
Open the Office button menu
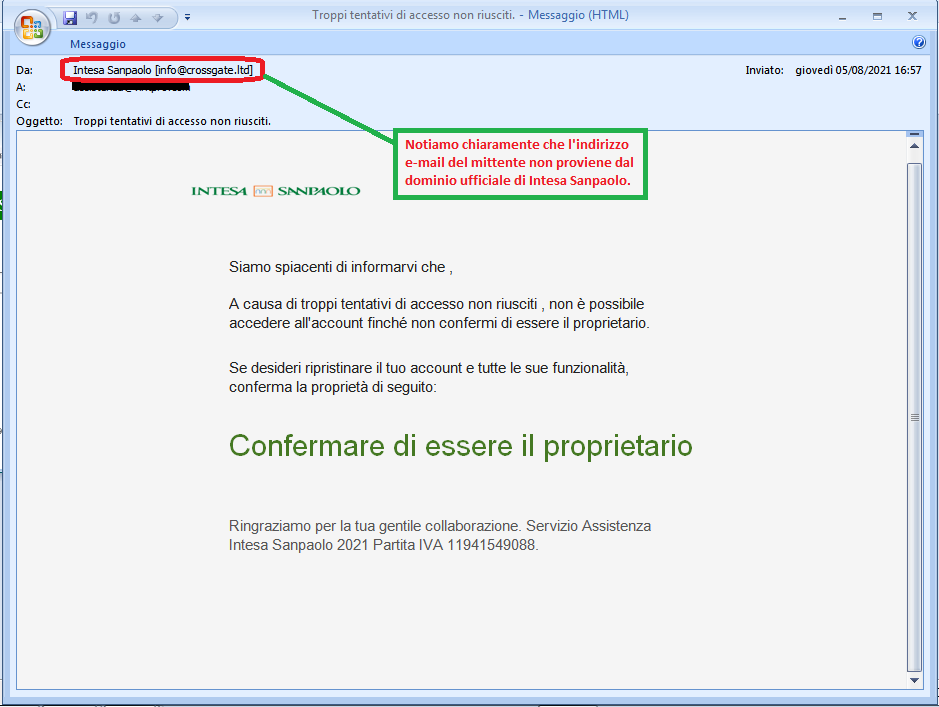point(32,28)
